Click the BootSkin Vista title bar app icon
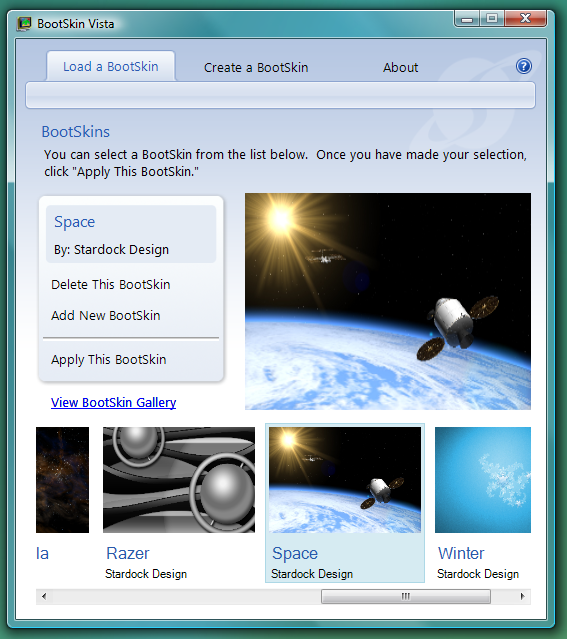The width and height of the screenshot is (567, 639). click(24, 24)
